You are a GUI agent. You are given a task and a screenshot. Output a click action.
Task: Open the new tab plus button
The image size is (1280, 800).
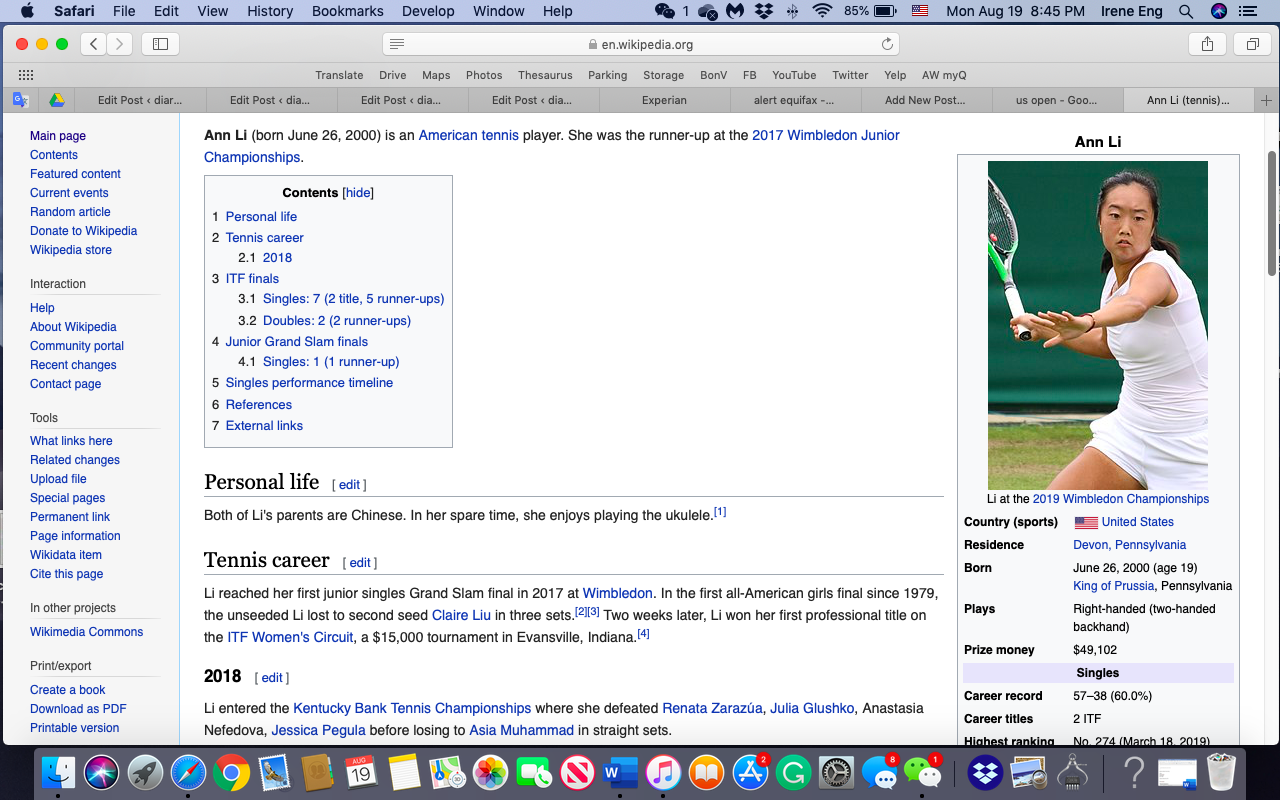(1266, 100)
